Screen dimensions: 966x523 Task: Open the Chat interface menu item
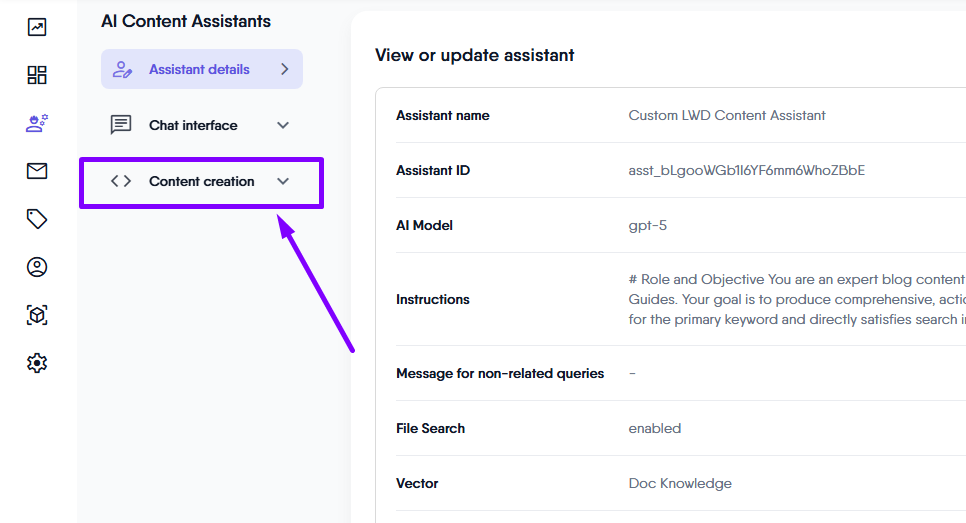pyautogui.click(x=193, y=125)
